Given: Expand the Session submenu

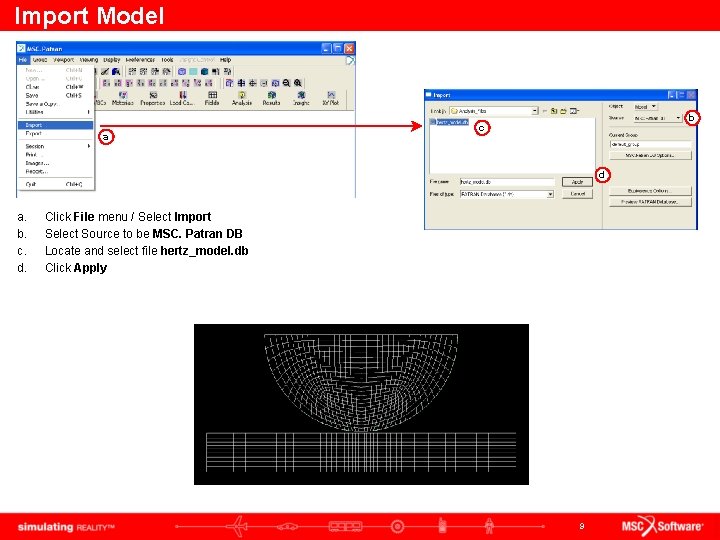Looking at the screenshot, I should point(55,146).
